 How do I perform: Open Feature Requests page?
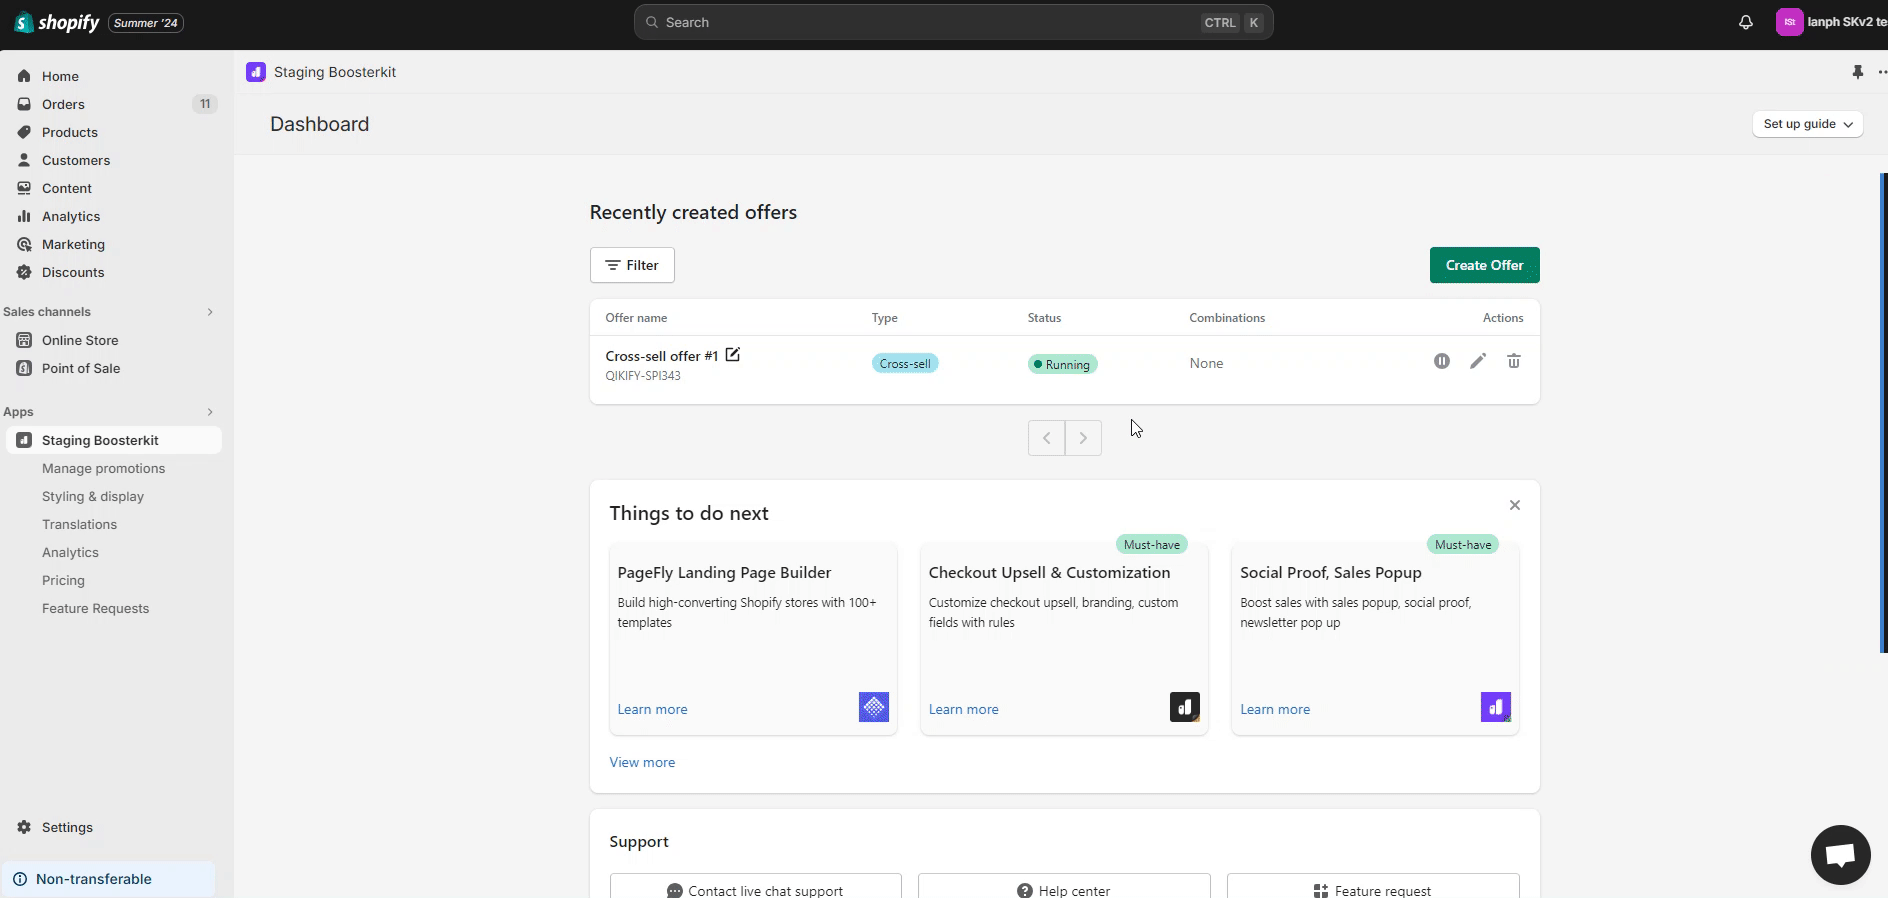(x=95, y=608)
